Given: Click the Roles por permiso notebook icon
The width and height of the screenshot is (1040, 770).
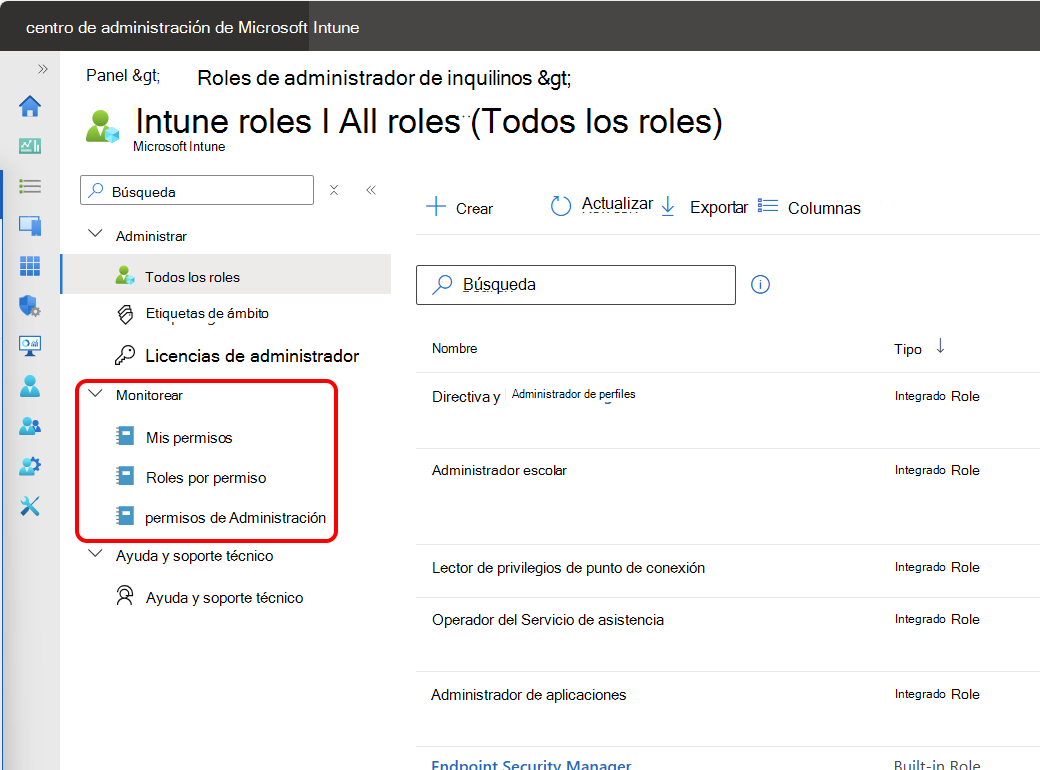Looking at the screenshot, I should pyautogui.click(x=125, y=476).
